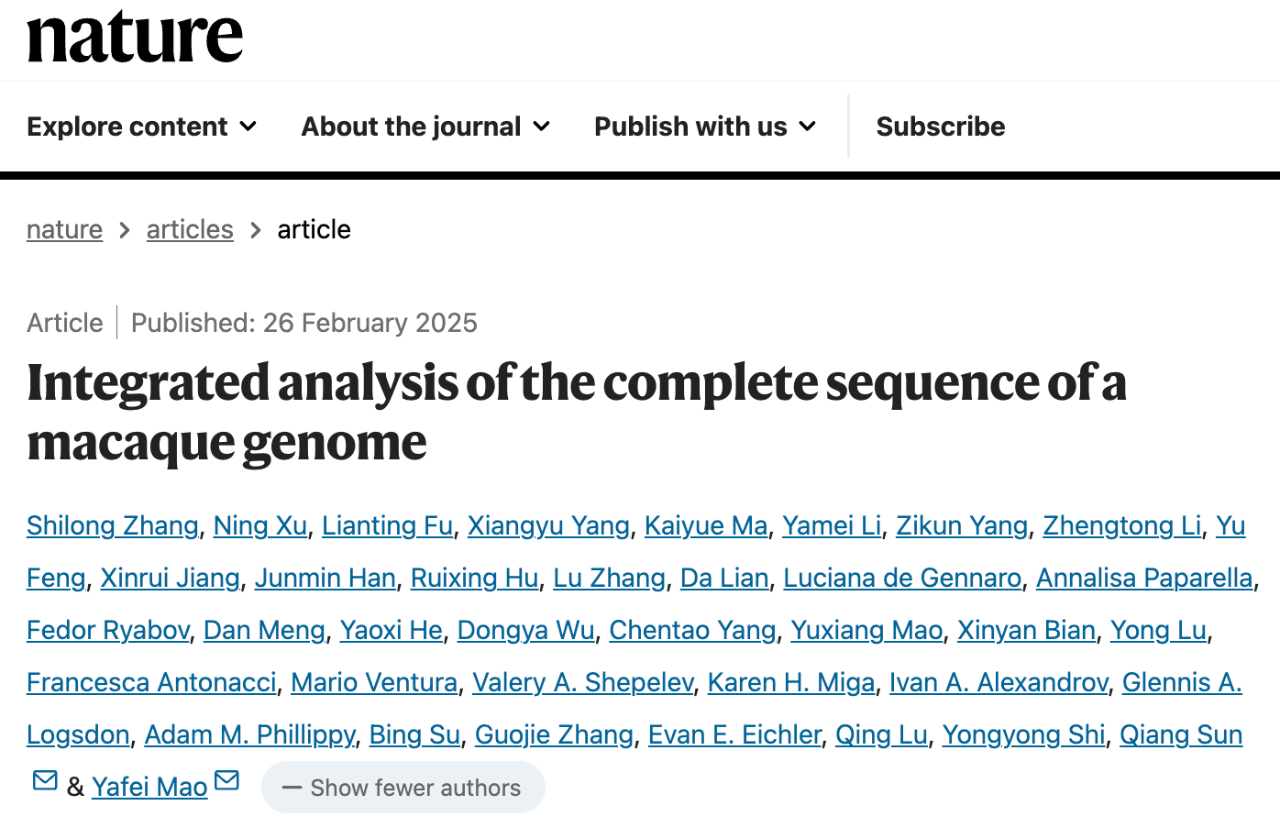This screenshot has height=828, width=1280.
Task: Open author Francesca Antonacci's details
Action: [151, 683]
